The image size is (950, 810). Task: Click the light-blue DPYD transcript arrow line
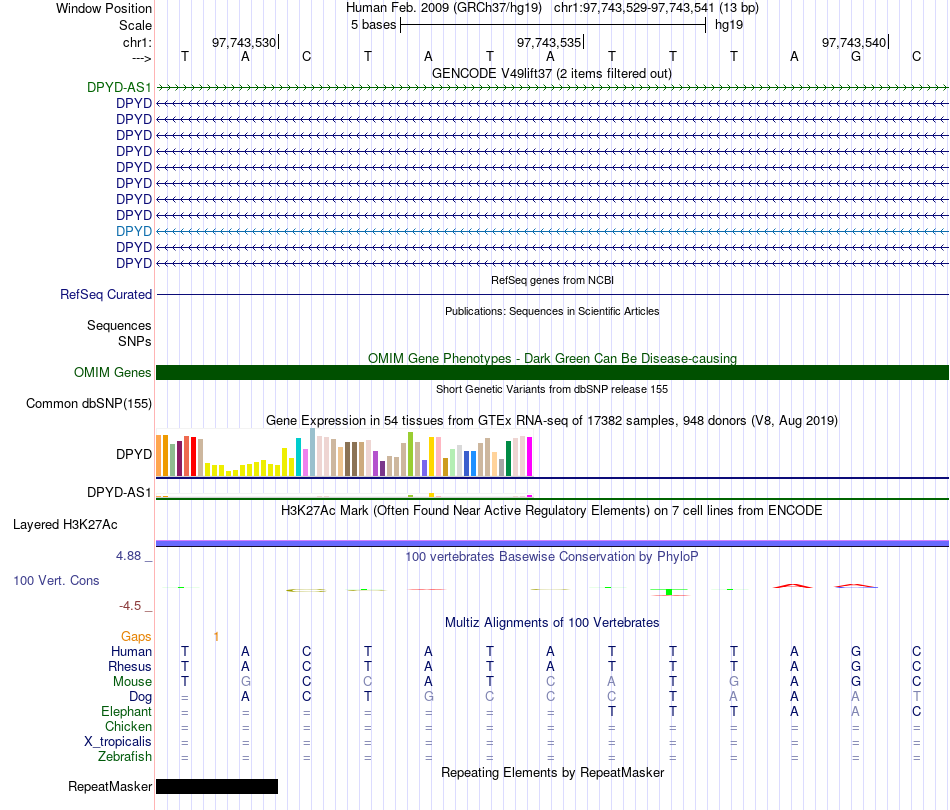(552, 231)
